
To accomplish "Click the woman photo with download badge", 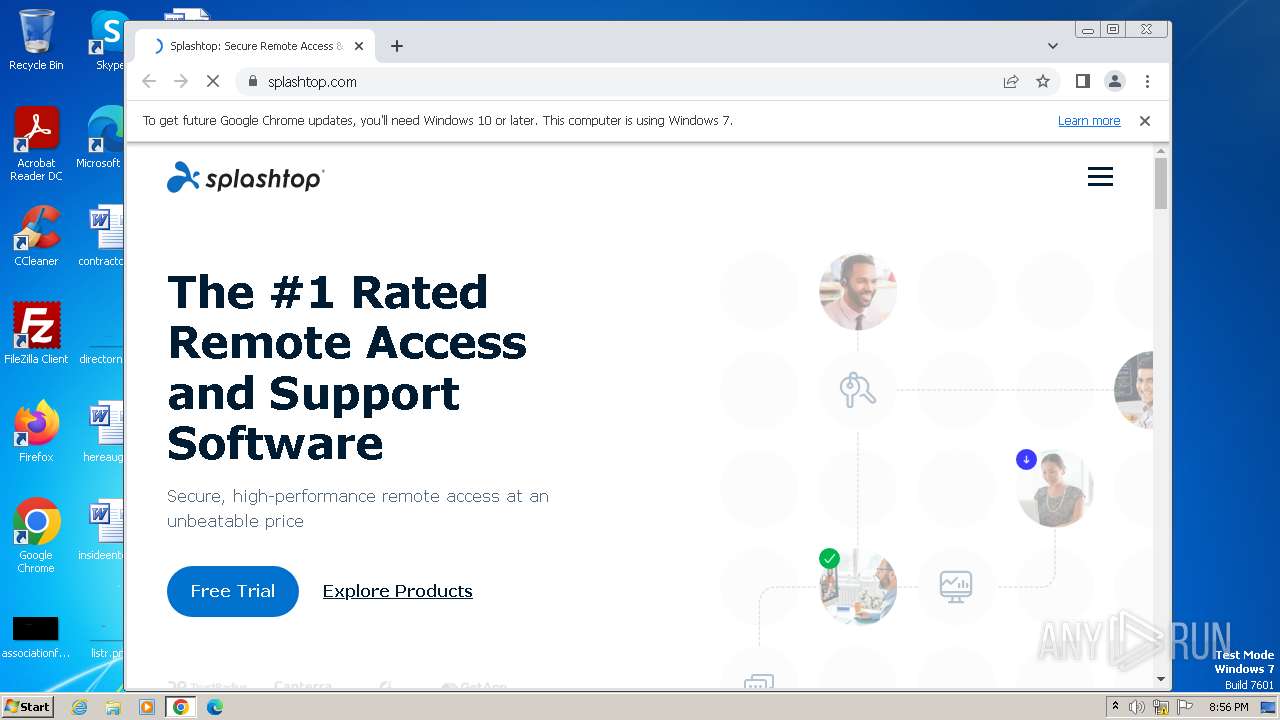I will coord(1055,488).
